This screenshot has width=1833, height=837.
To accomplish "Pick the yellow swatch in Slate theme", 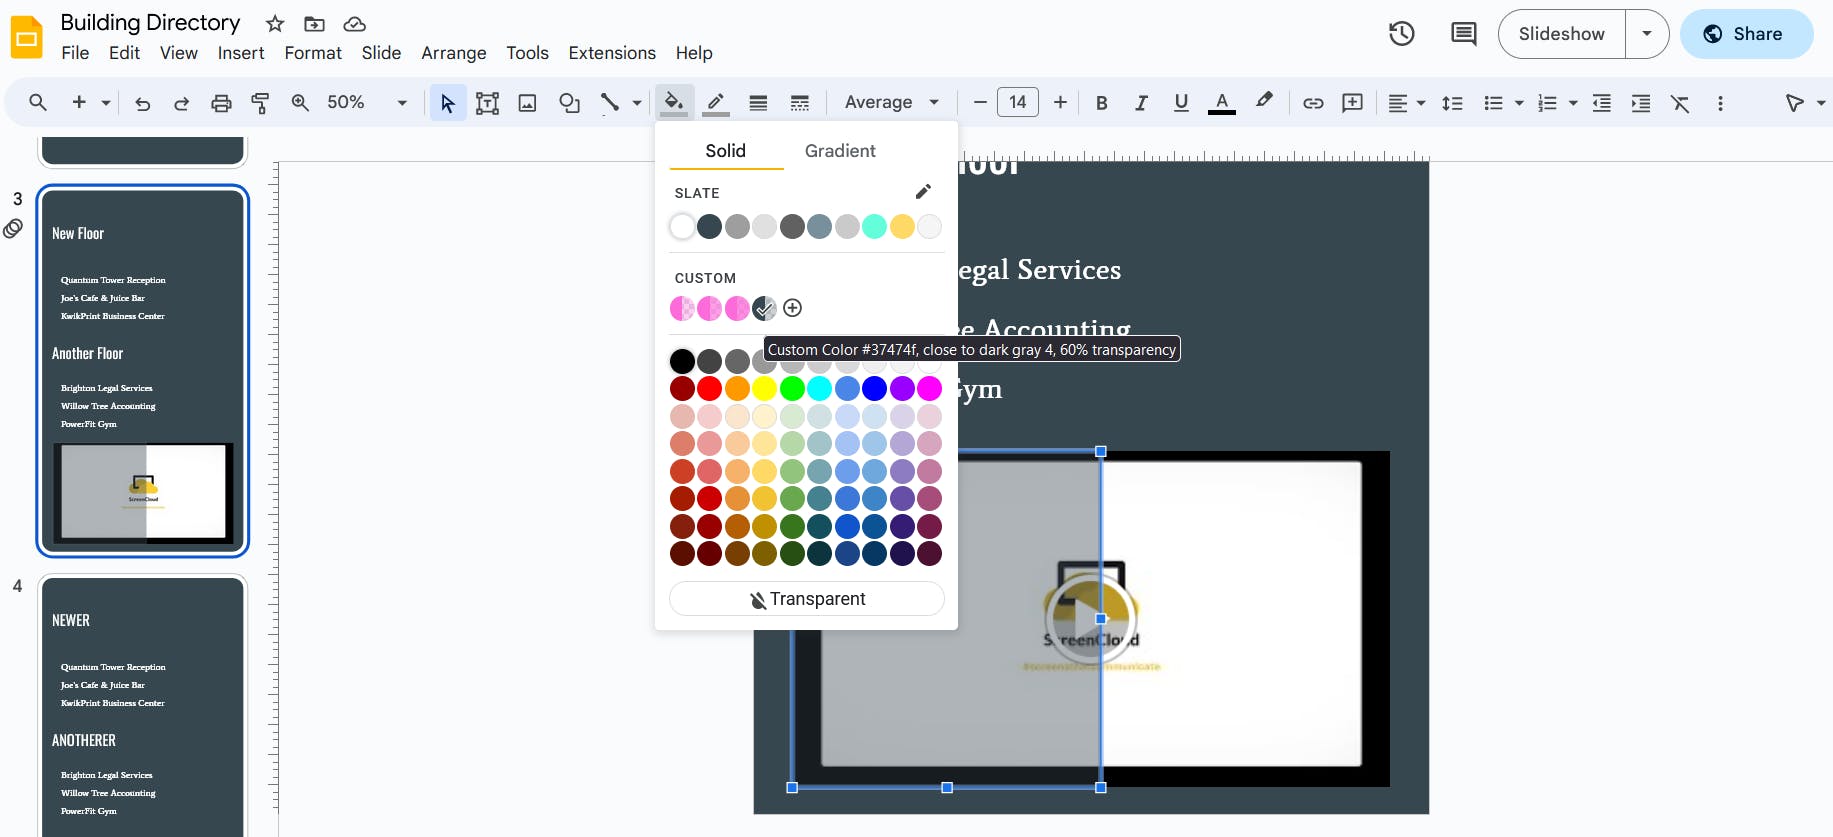I will pos(902,227).
